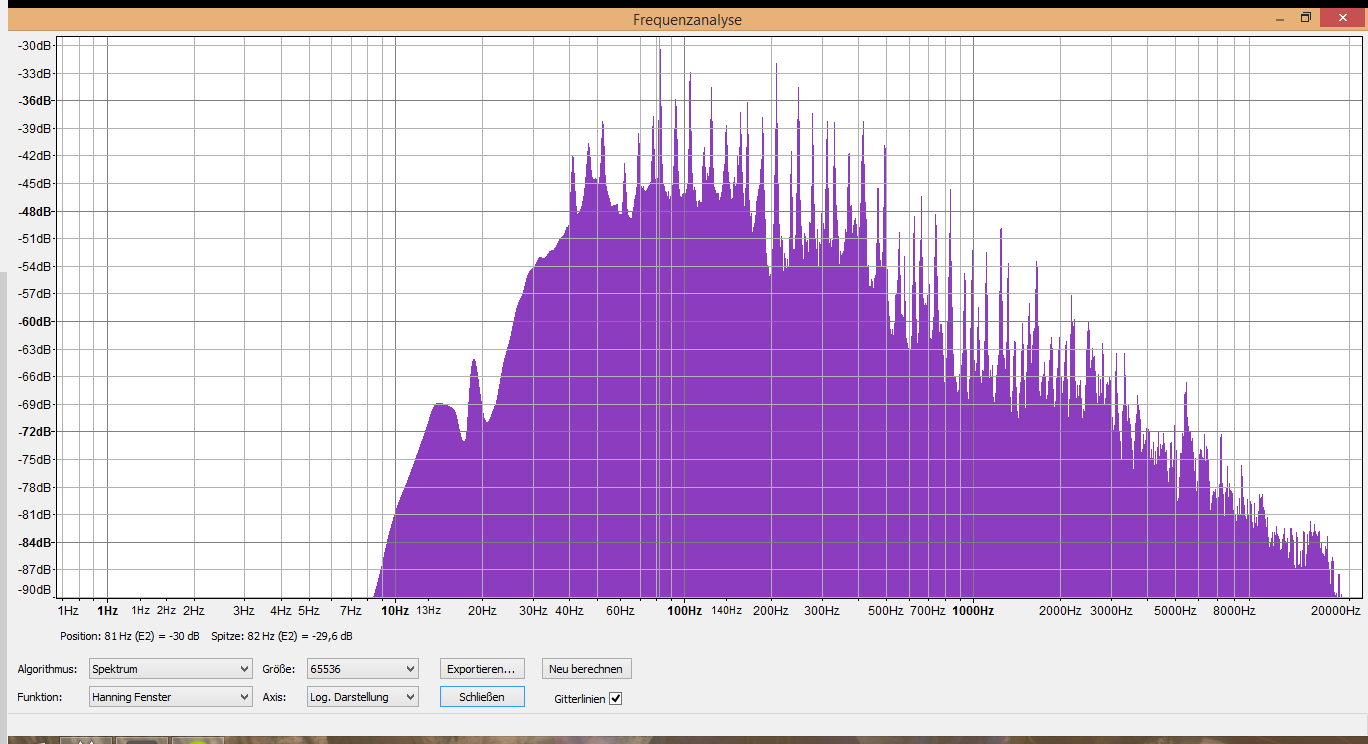
Task: Click the 140Hz frequency axis label
Action: click(727, 610)
